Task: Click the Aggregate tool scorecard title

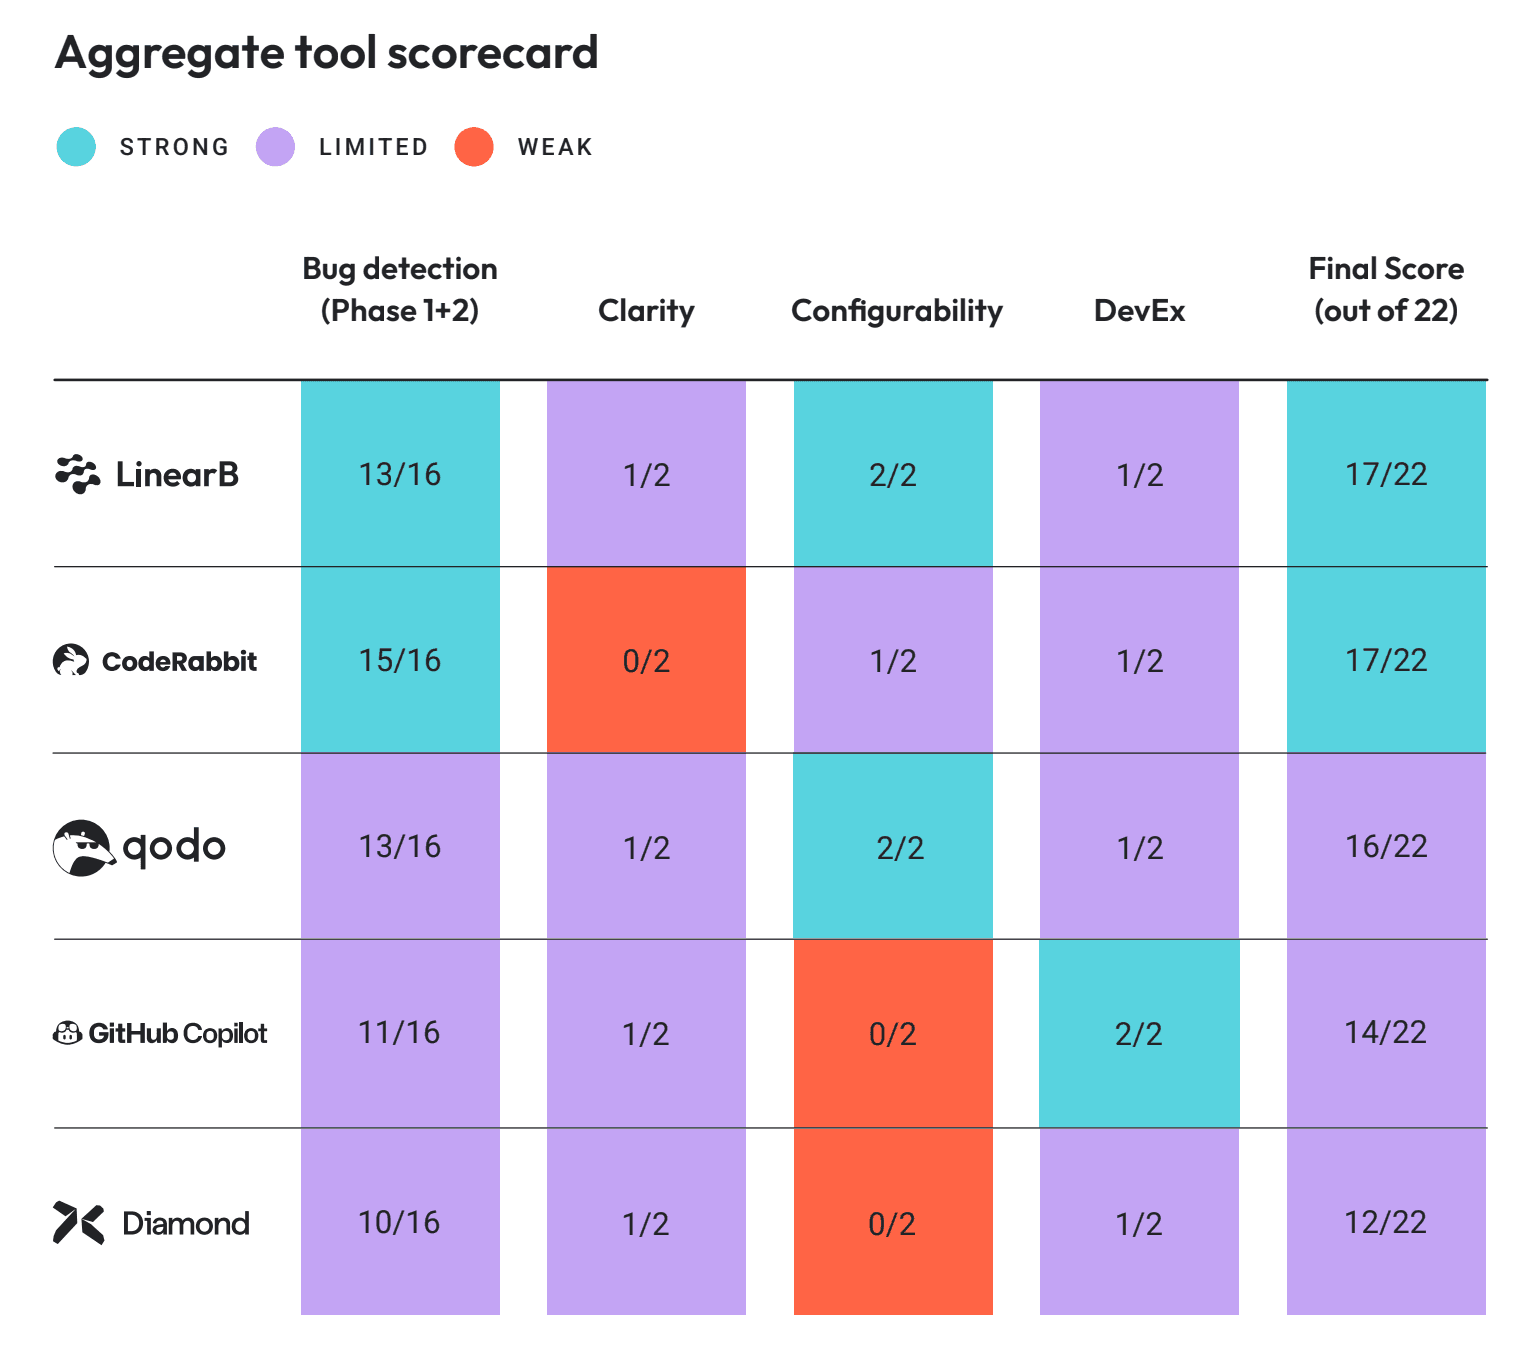Action: 327,53
